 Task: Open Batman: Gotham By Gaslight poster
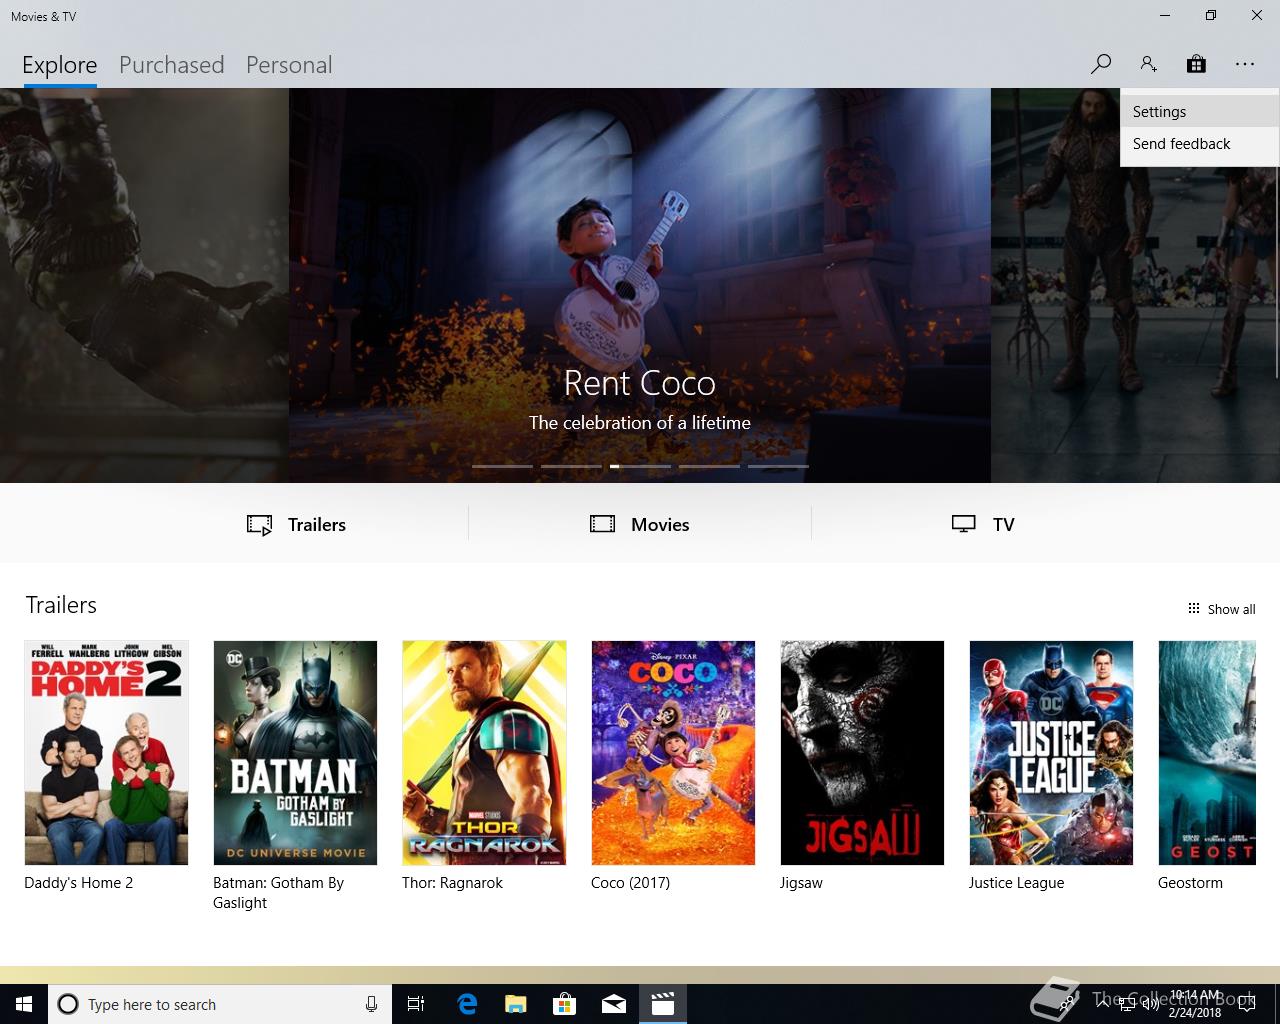295,753
